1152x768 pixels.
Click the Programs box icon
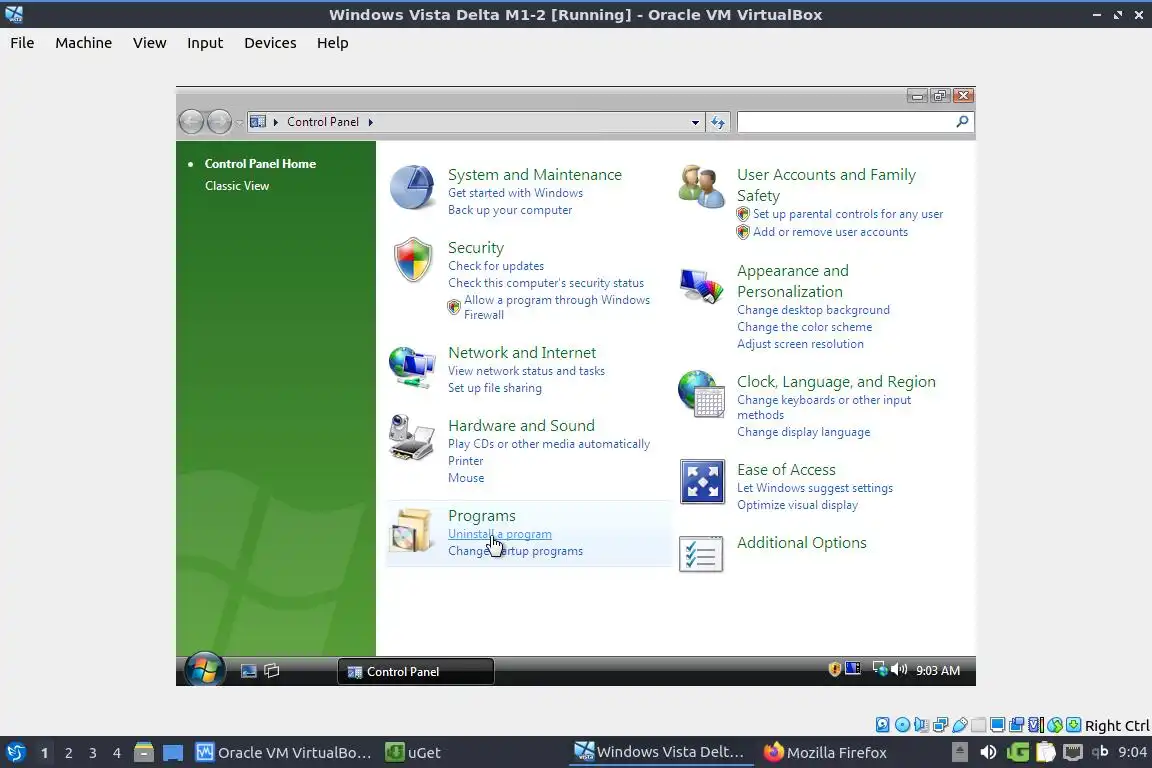[x=411, y=530]
